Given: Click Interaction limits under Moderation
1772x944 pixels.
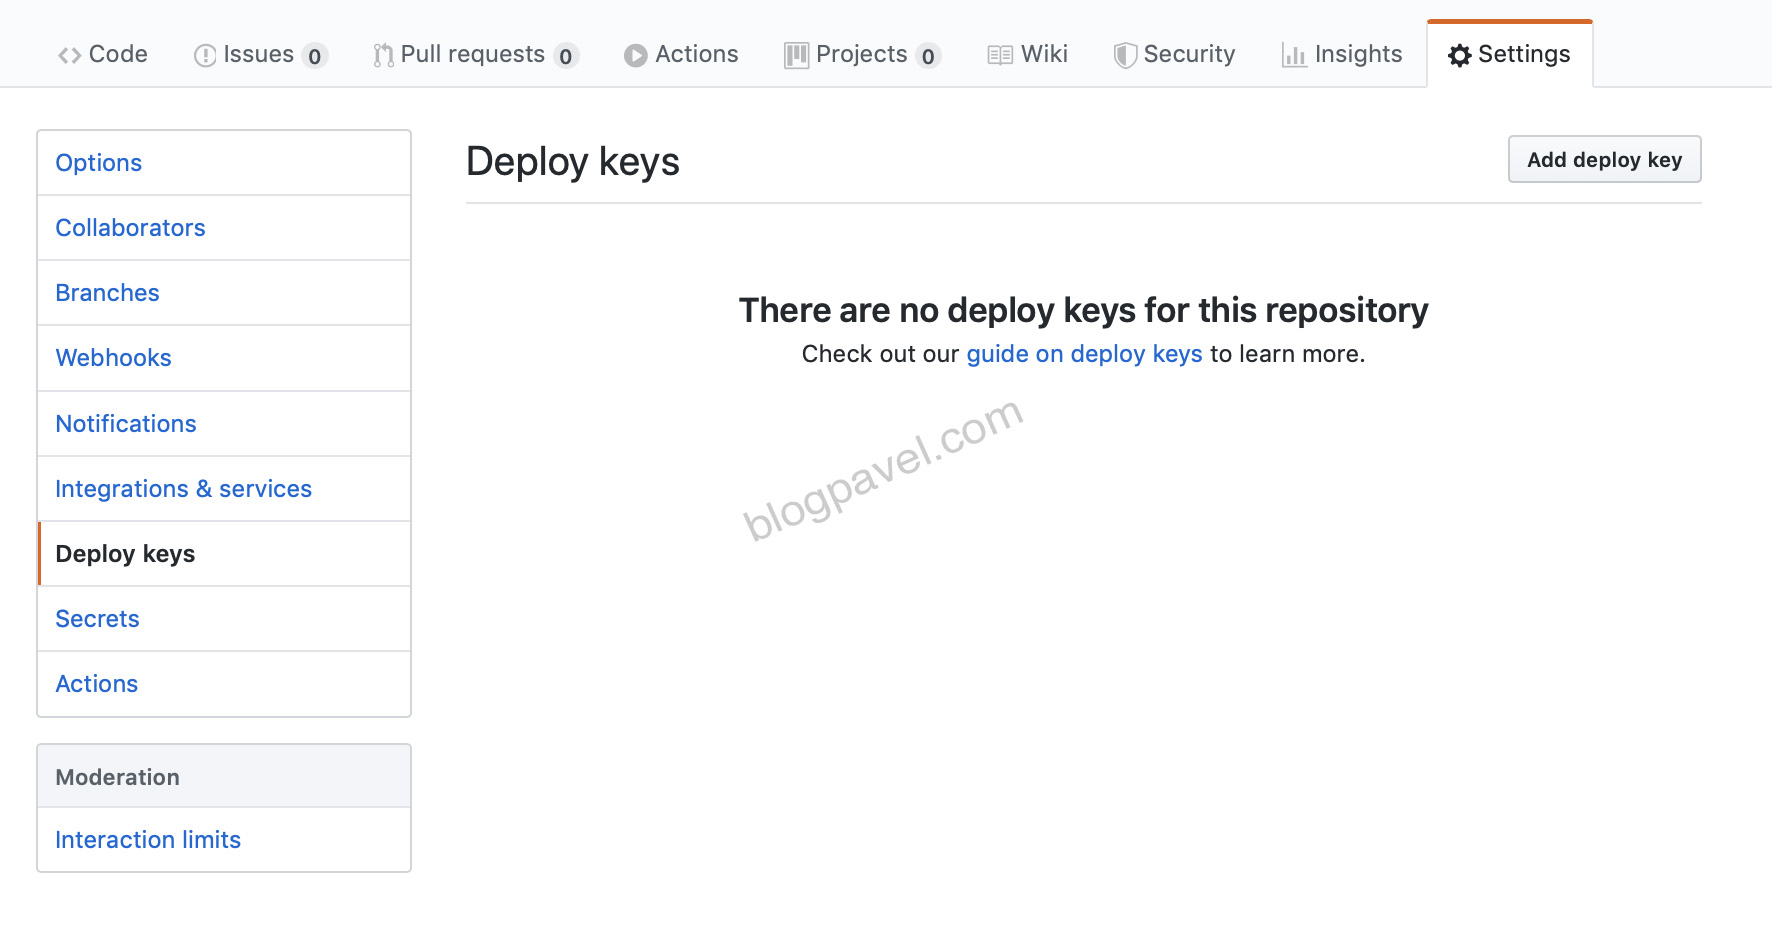Looking at the screenshot, I should point(147,840).
